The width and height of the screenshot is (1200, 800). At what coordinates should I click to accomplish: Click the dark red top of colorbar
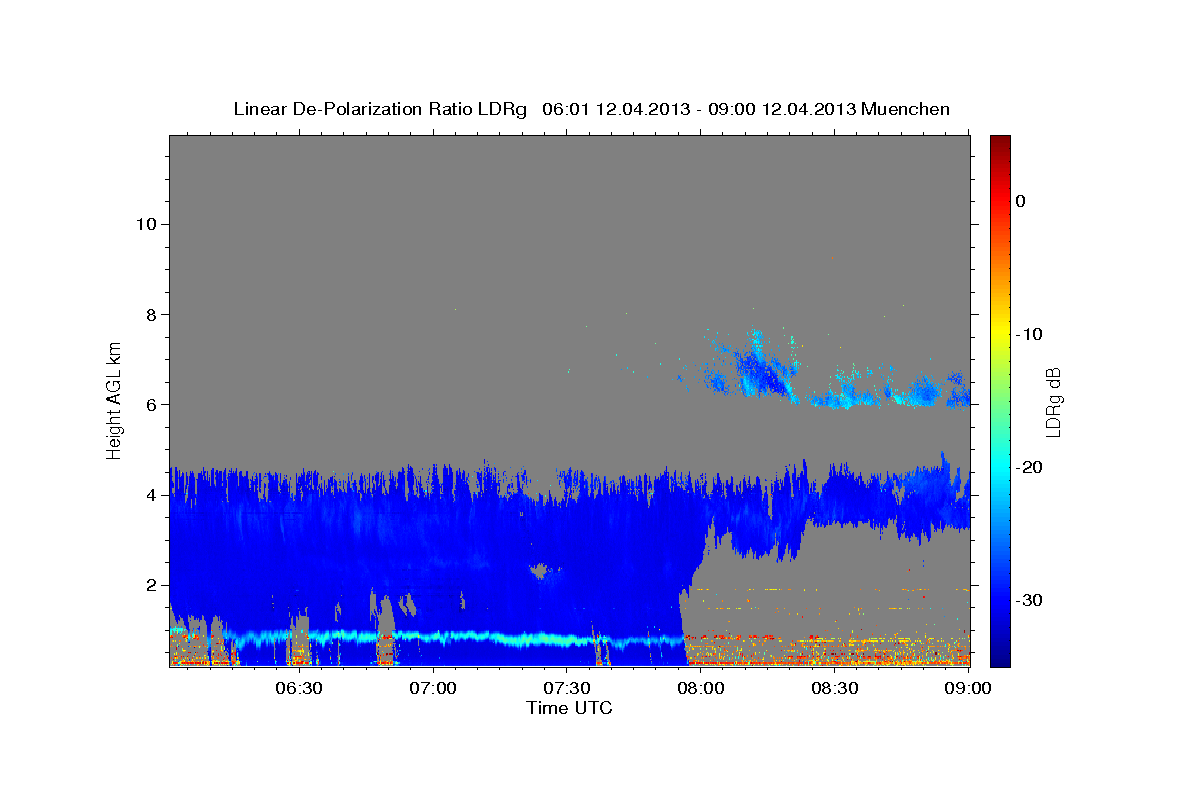(x=1000, y=145)
